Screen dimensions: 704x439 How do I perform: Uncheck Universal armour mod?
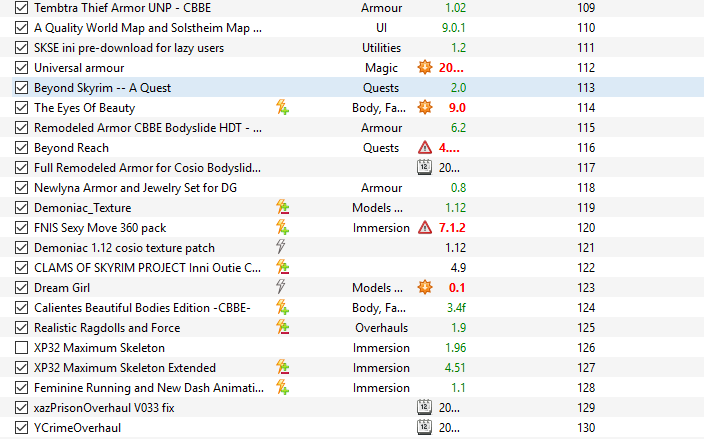(21, 68)
